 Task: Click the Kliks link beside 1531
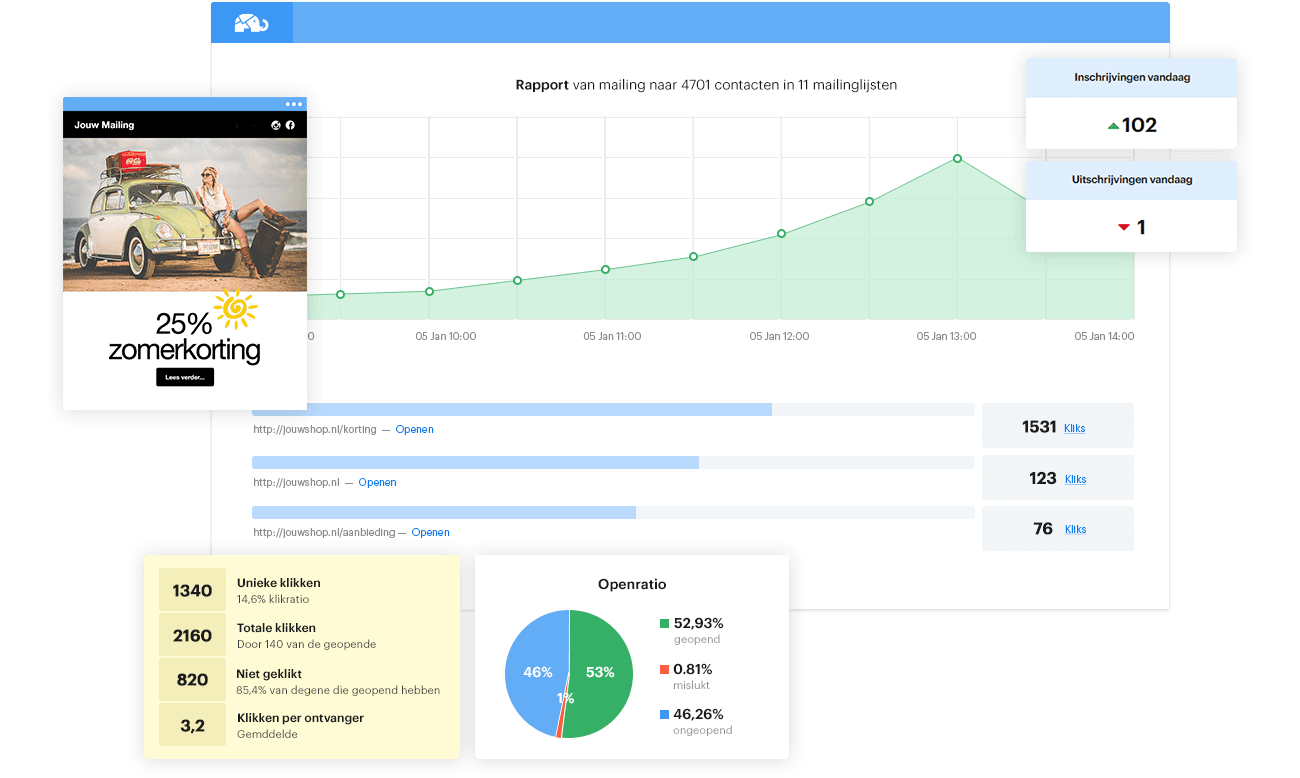[1075, 428]
